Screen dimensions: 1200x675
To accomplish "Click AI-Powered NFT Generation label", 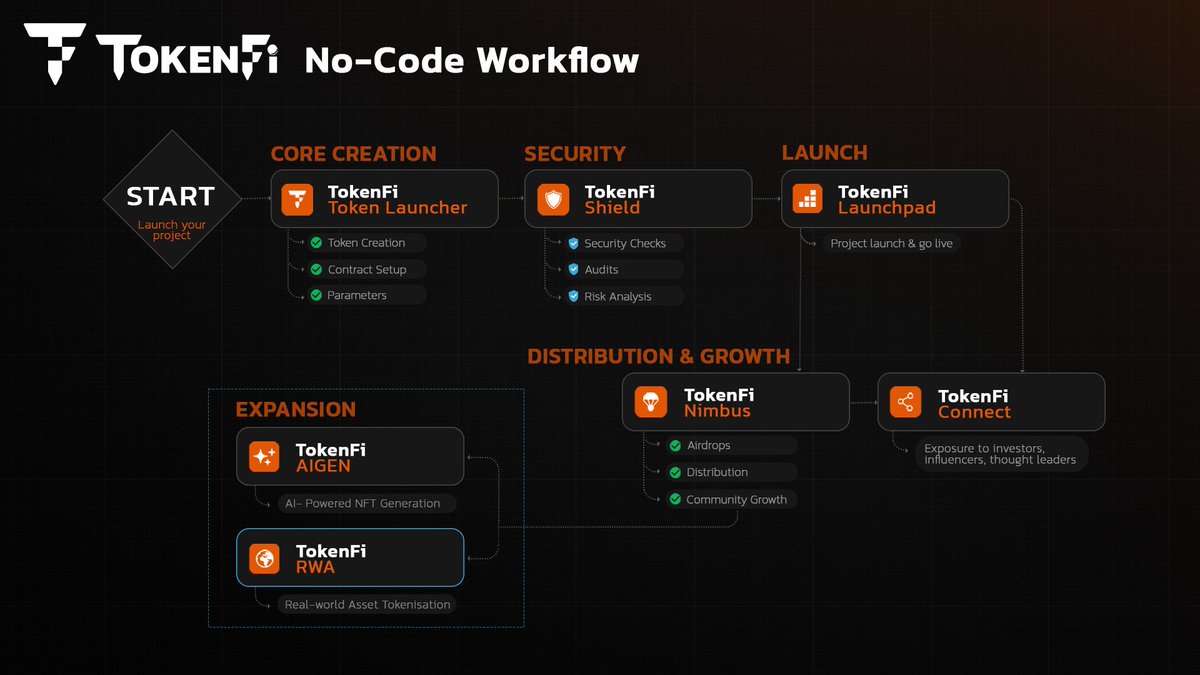I will pos(364,503).
